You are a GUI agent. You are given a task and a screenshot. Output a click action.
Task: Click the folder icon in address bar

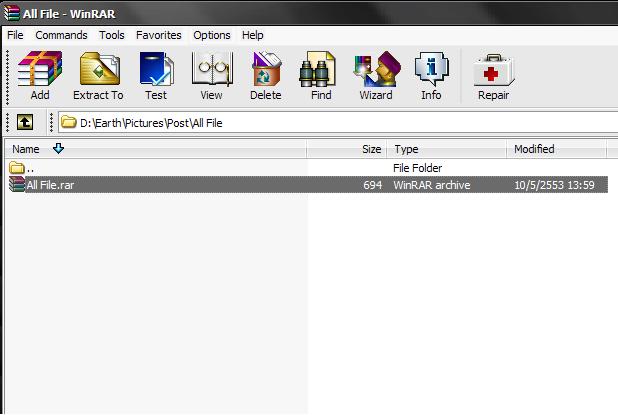(69, 122)
